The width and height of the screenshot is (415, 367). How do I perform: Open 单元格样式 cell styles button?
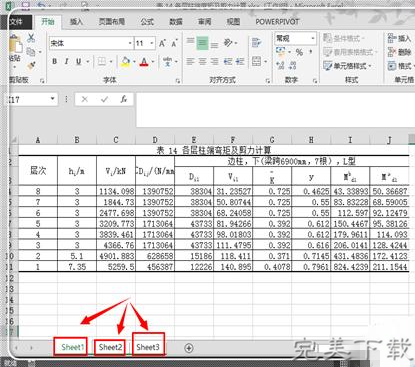(x=347, y=66)
